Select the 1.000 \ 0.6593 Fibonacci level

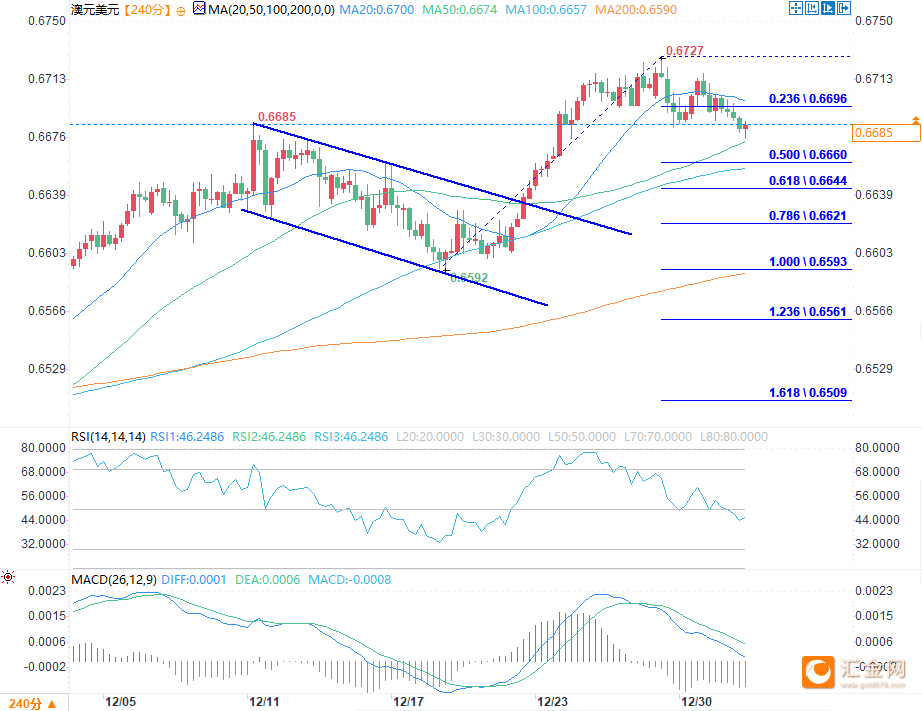(x=808, y=262)
